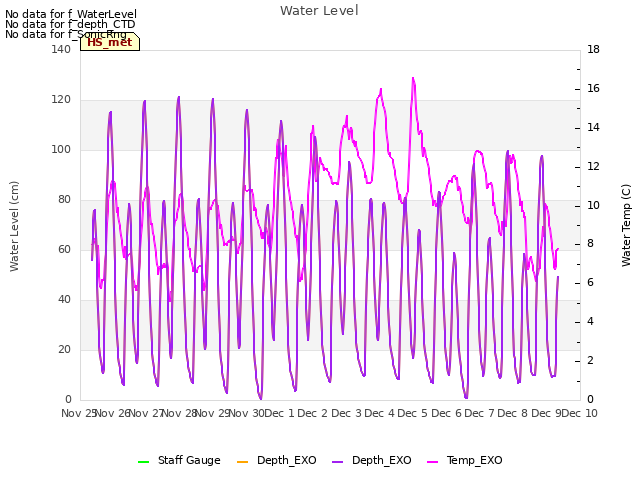Click the 120 value on left axis
Image resolution: width=640 pixels, height=480 pixels.
coord(61,99)
